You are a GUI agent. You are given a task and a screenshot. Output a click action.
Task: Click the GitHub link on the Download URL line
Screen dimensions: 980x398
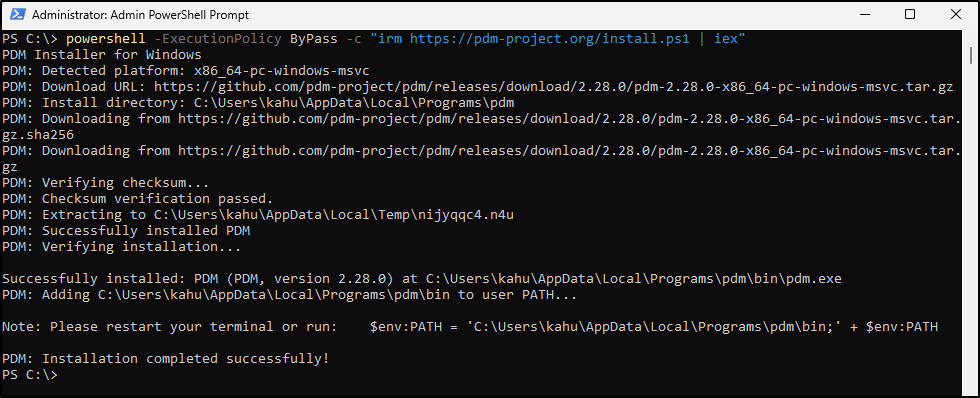coord(554,87)
